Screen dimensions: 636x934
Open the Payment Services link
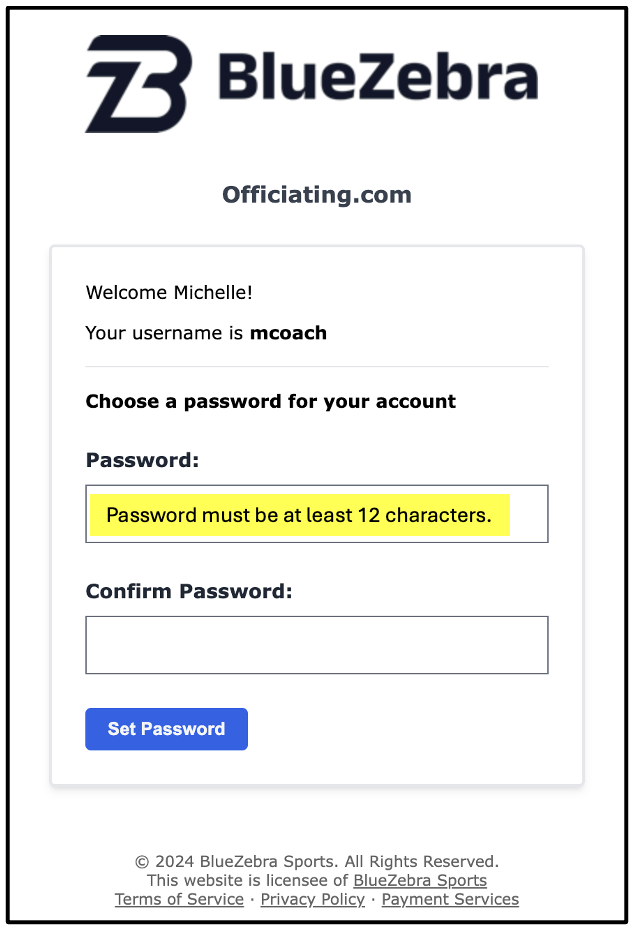(449, 899)
